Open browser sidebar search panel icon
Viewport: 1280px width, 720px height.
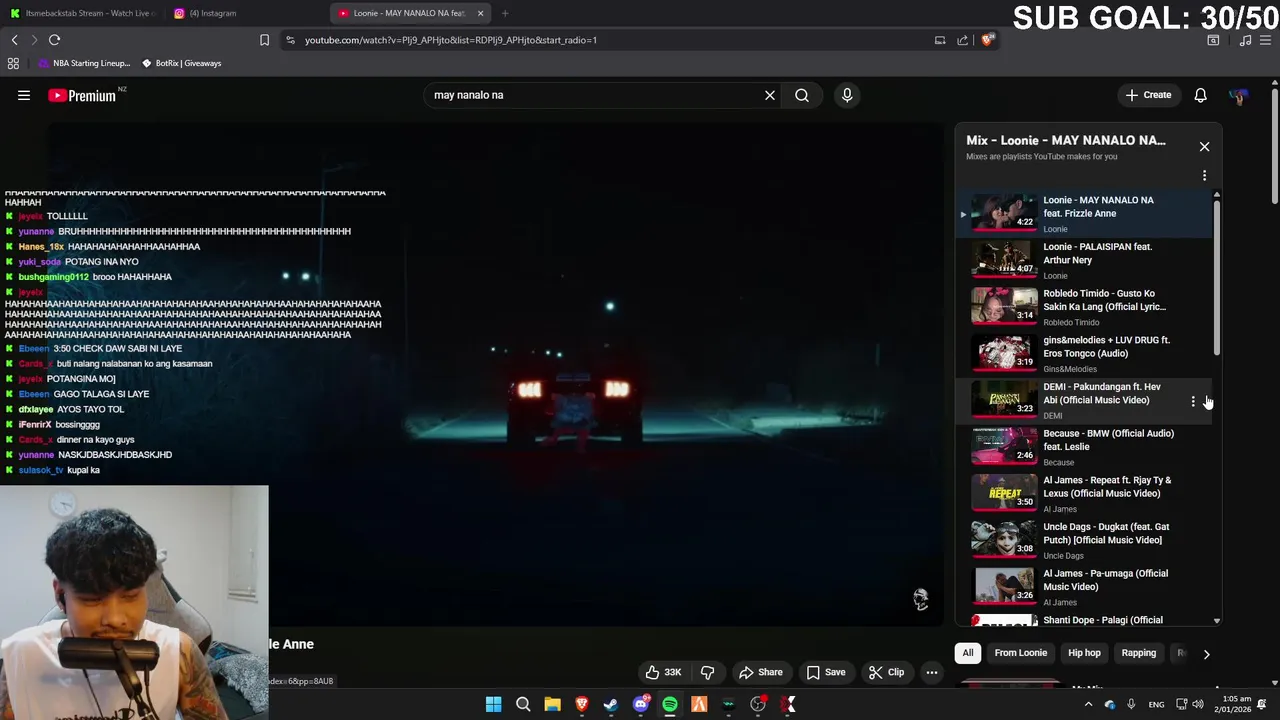(1213, 40)
